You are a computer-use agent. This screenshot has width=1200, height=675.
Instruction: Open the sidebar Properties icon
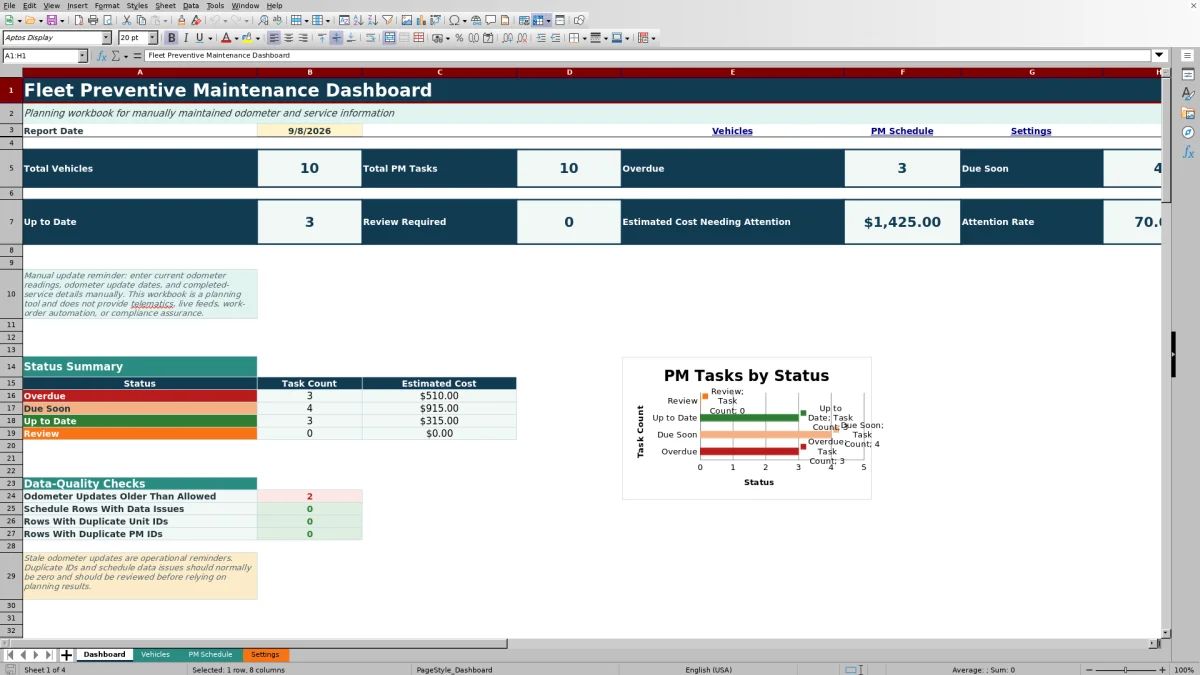coord(1188,74)
